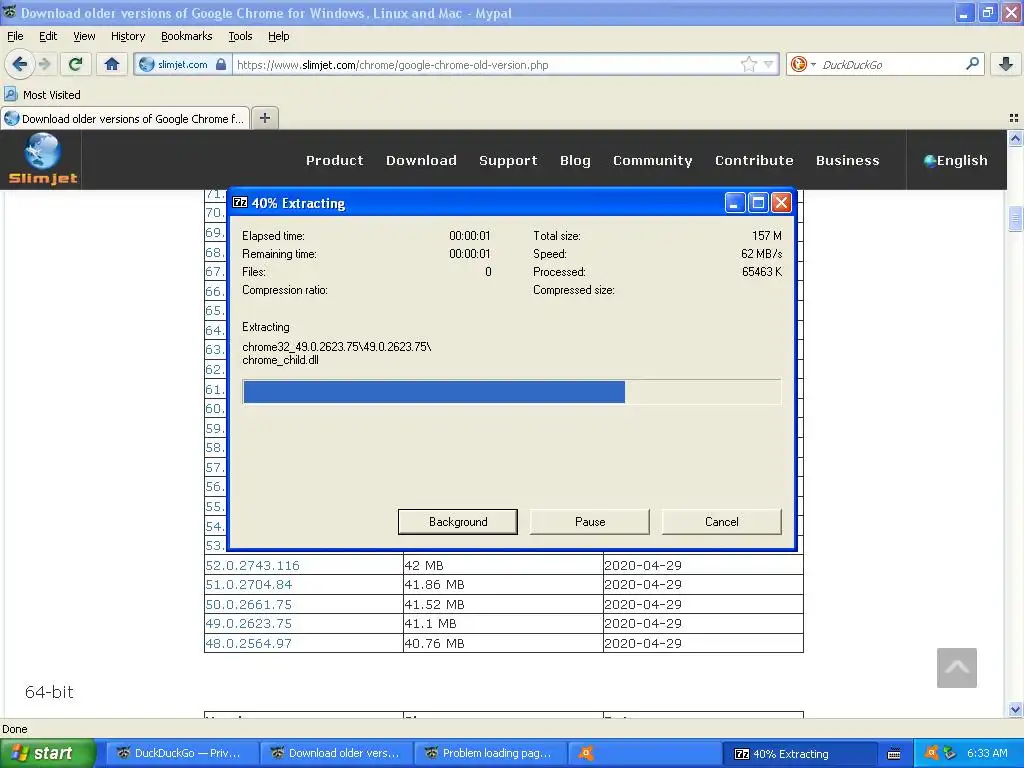Screen dimensions: 1024x768
Task: Click the scrollbar up arrow
Action: [x=1015, y=138]
